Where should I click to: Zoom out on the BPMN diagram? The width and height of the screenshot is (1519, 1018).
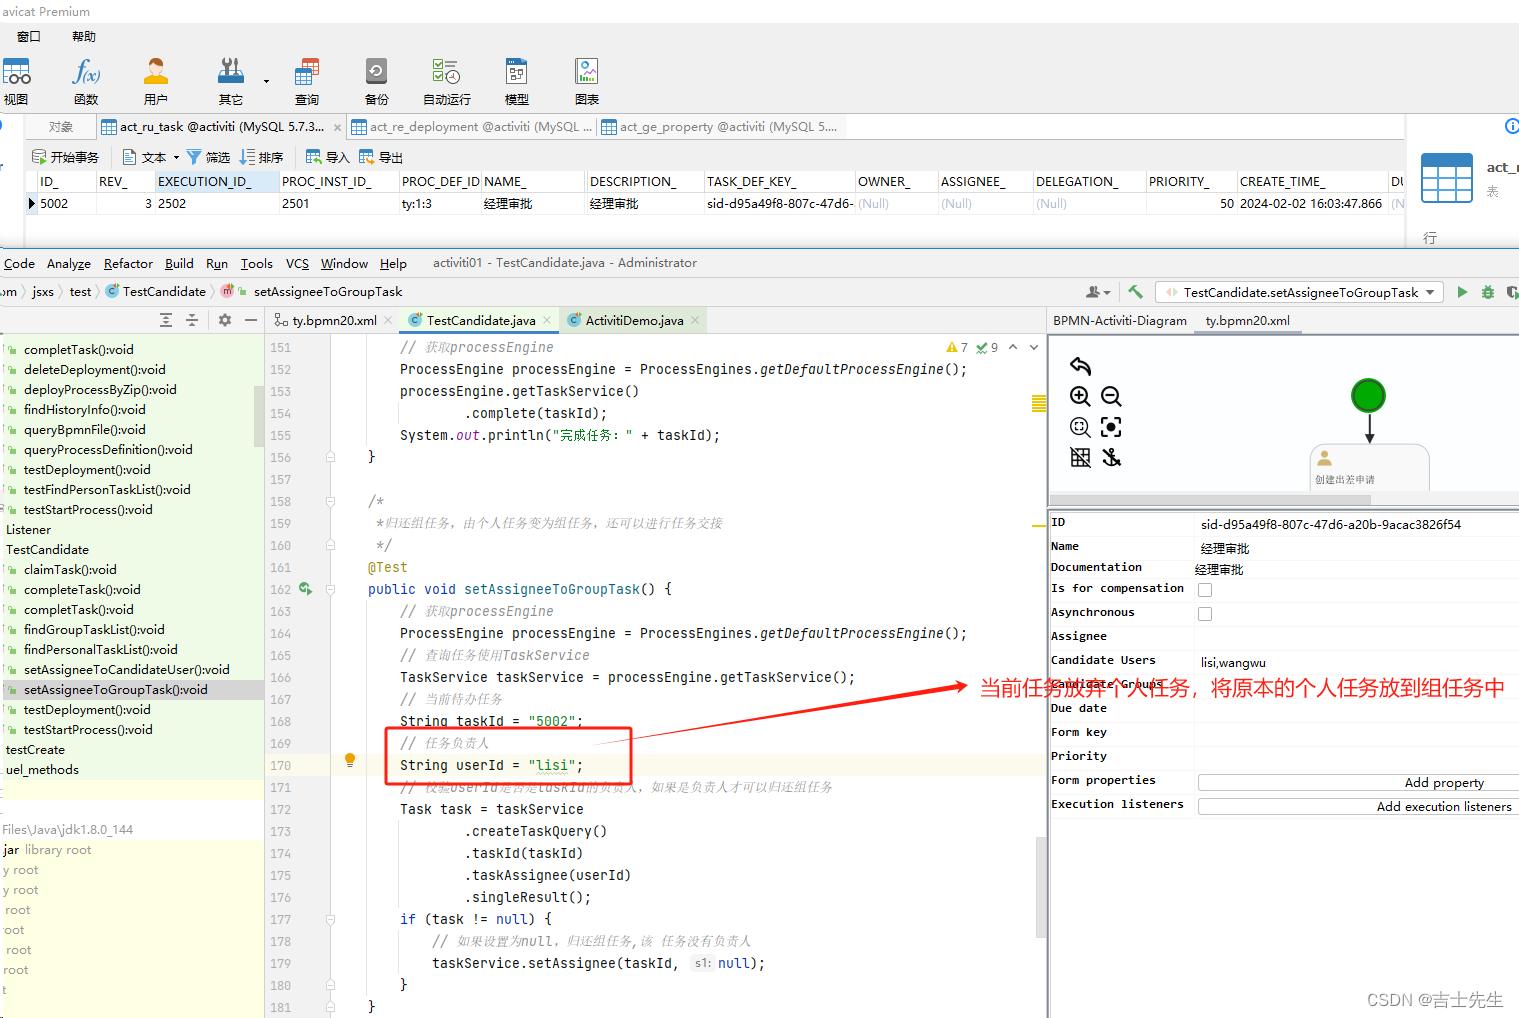pyautogui.click(x=1111, y=396)
